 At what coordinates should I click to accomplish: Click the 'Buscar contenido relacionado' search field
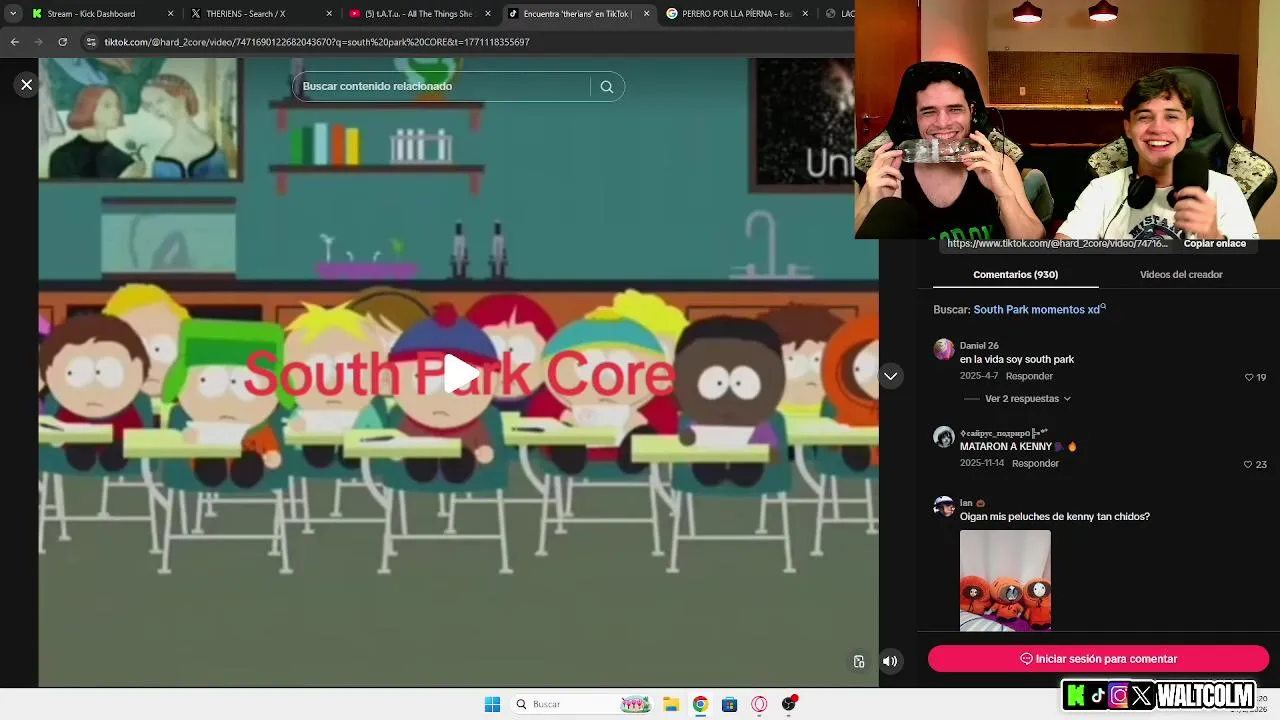tap(445, 86)
